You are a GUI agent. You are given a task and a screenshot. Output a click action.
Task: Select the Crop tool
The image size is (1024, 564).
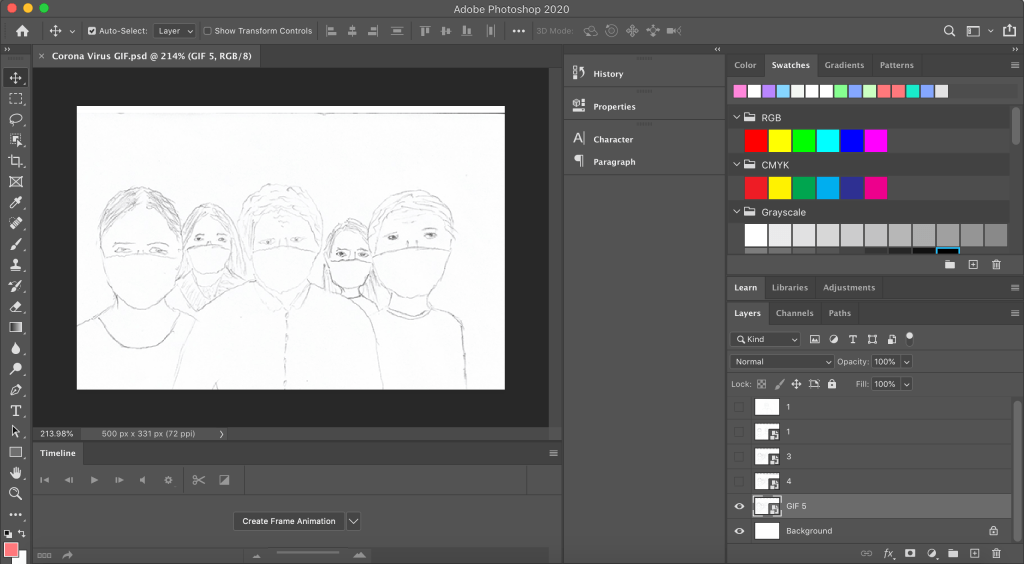click(x=16, y=161)
